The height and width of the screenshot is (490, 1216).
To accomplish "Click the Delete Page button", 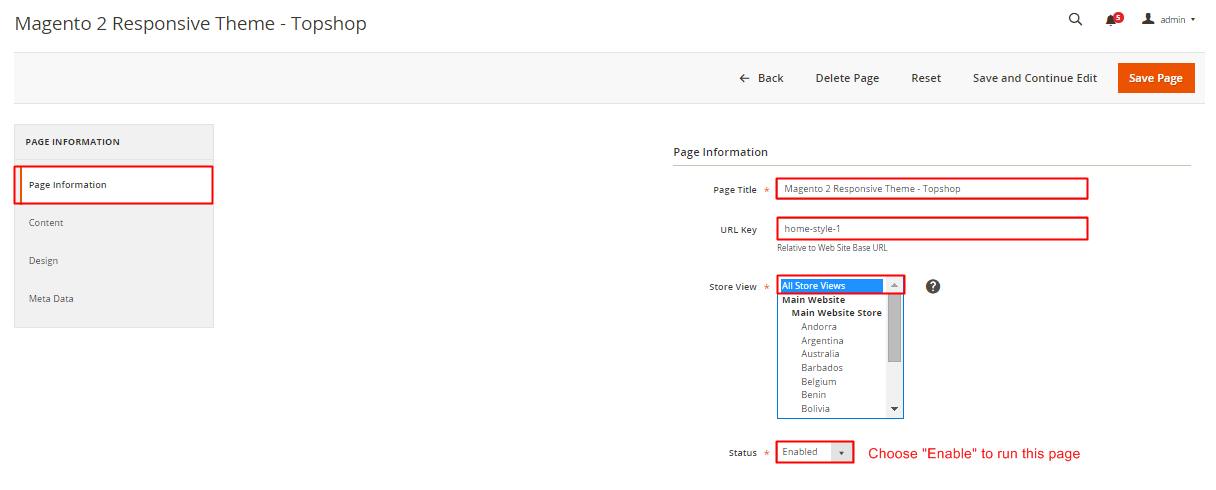I will point(847,78).
